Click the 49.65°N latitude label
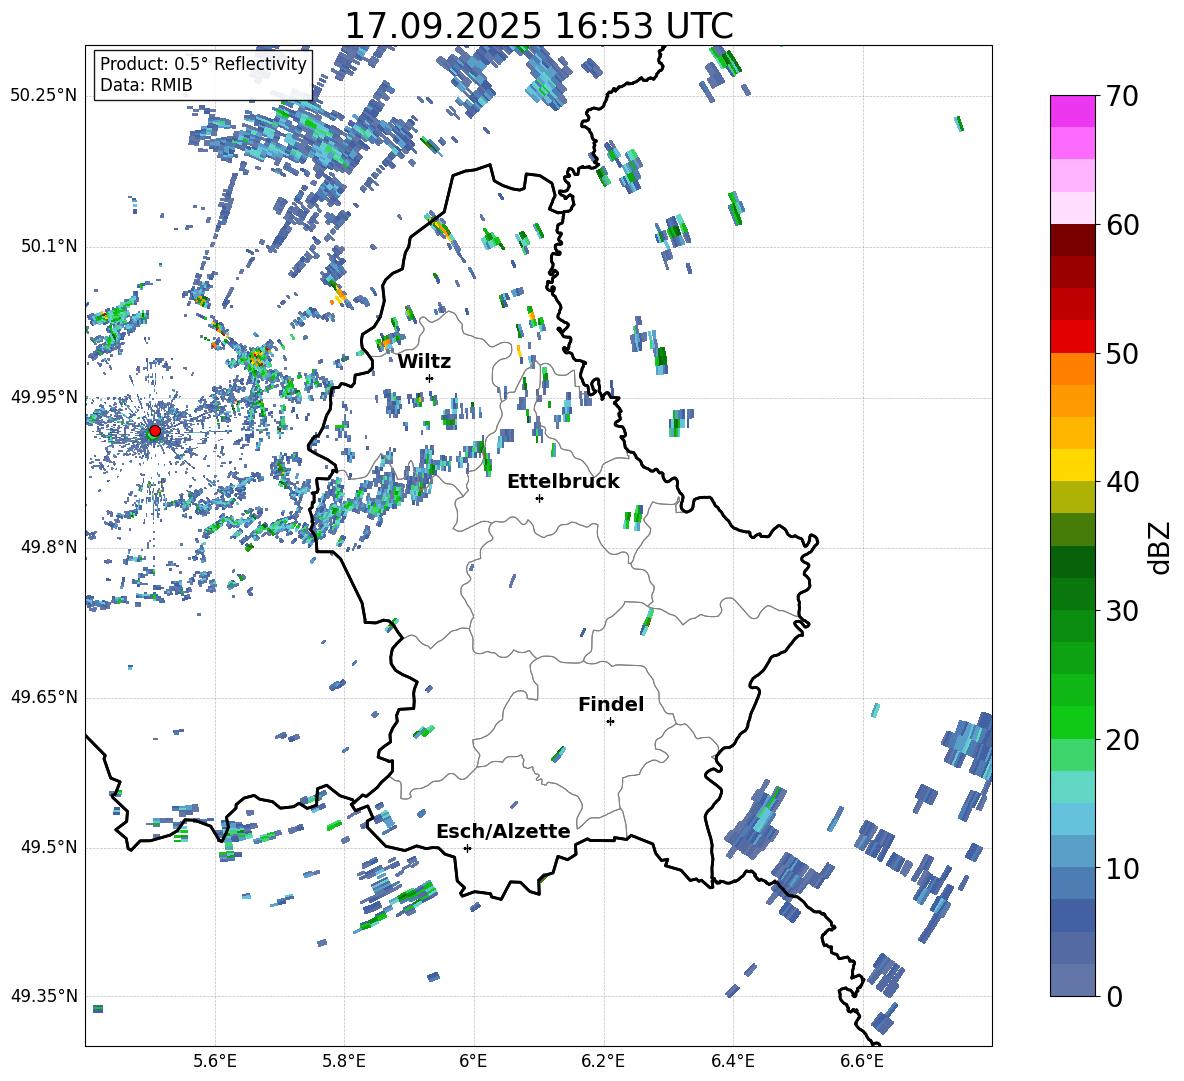This screenshot has height=1081, width=1184. (x=44, y=697)
